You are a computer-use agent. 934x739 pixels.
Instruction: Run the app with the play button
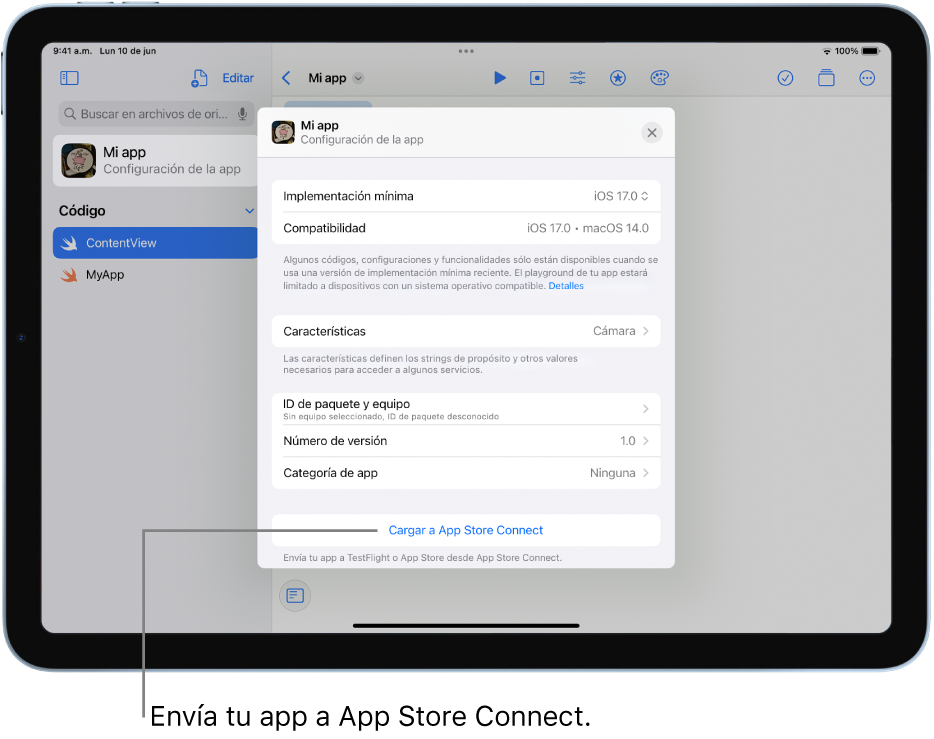click(x=500, y=78)
